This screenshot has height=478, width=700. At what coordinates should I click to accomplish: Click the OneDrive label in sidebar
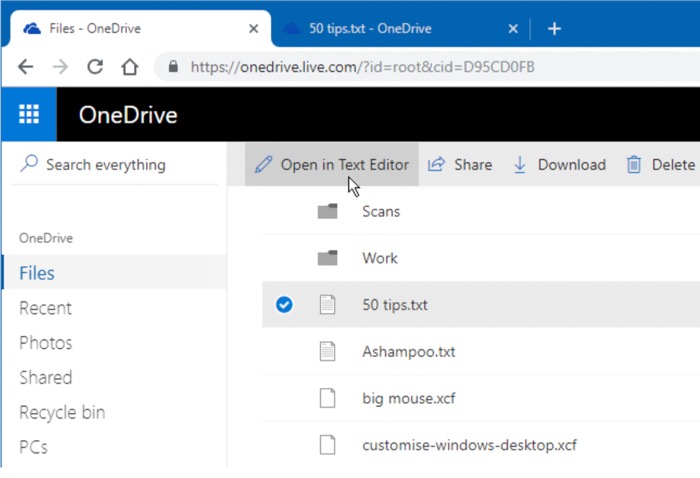click(46, 238)
